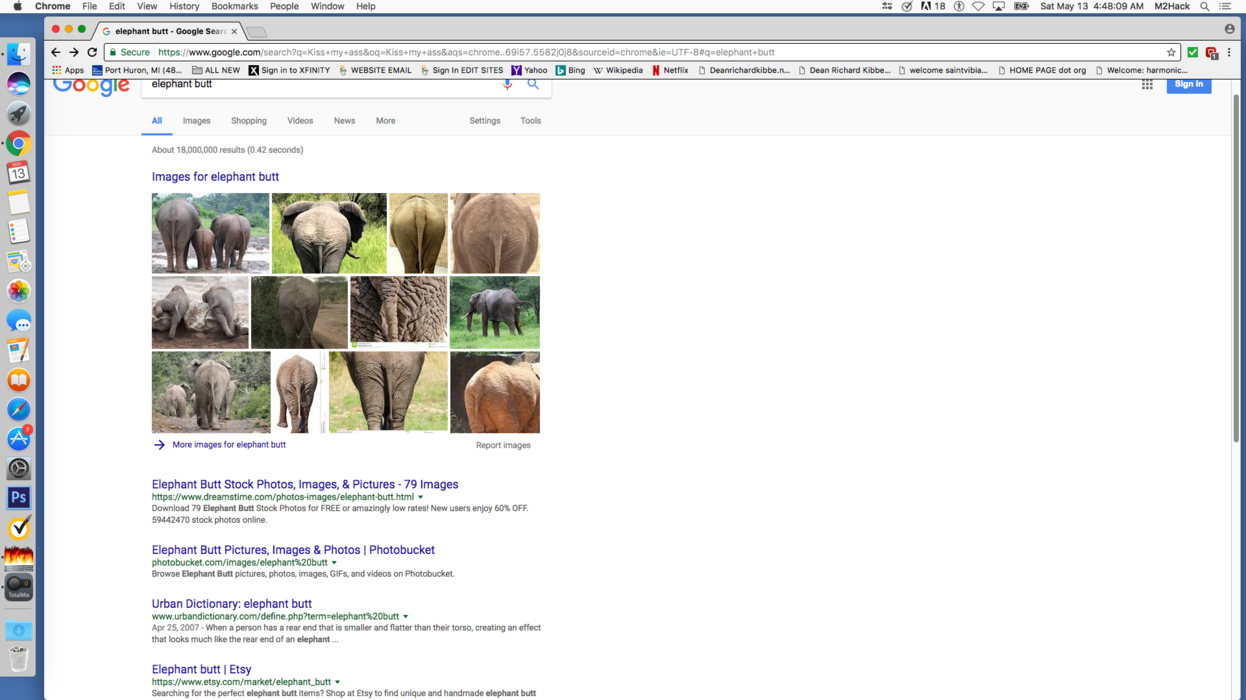Open TotalMix from the Dock
Image resolution: width=1246 pixels, height=700 pixels.
[x=19, y=587]
